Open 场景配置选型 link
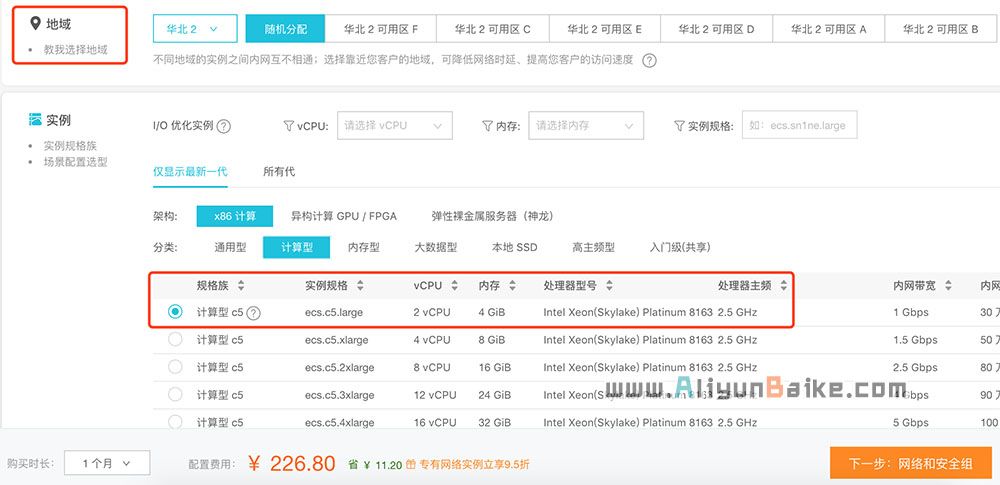The width and height of the screenshot is (1000, 485). [75, 162]
